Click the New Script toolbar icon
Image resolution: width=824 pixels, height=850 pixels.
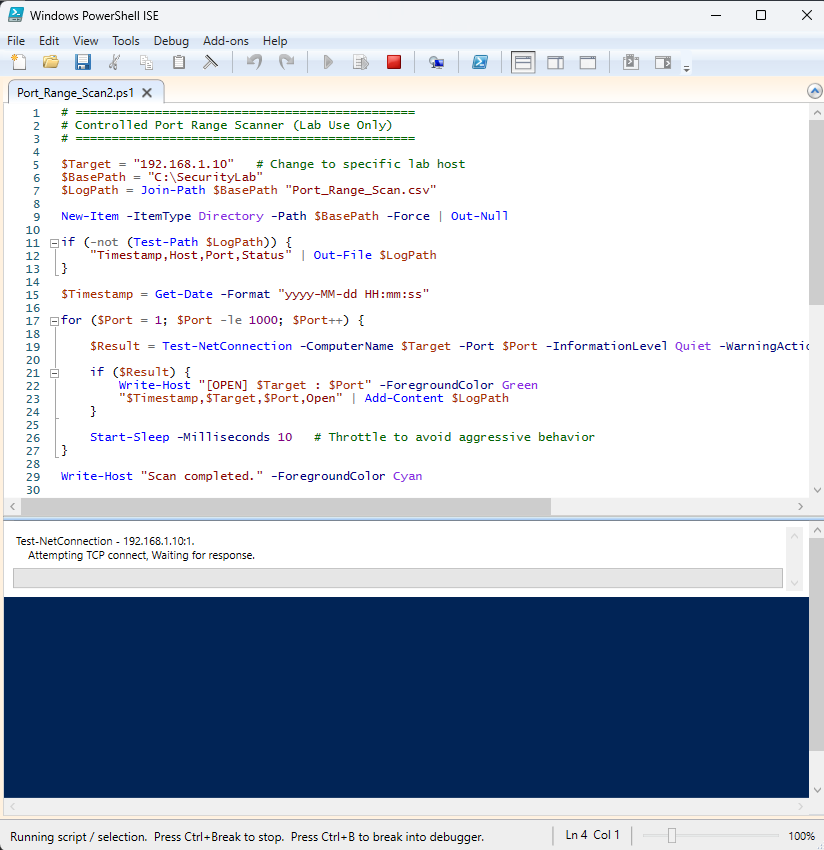coord(18,63)
